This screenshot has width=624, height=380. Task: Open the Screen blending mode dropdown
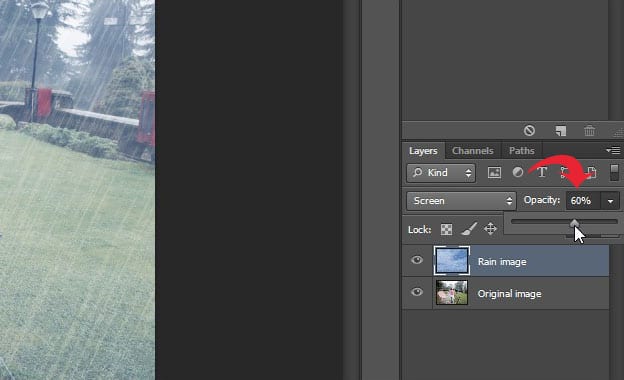461,201
